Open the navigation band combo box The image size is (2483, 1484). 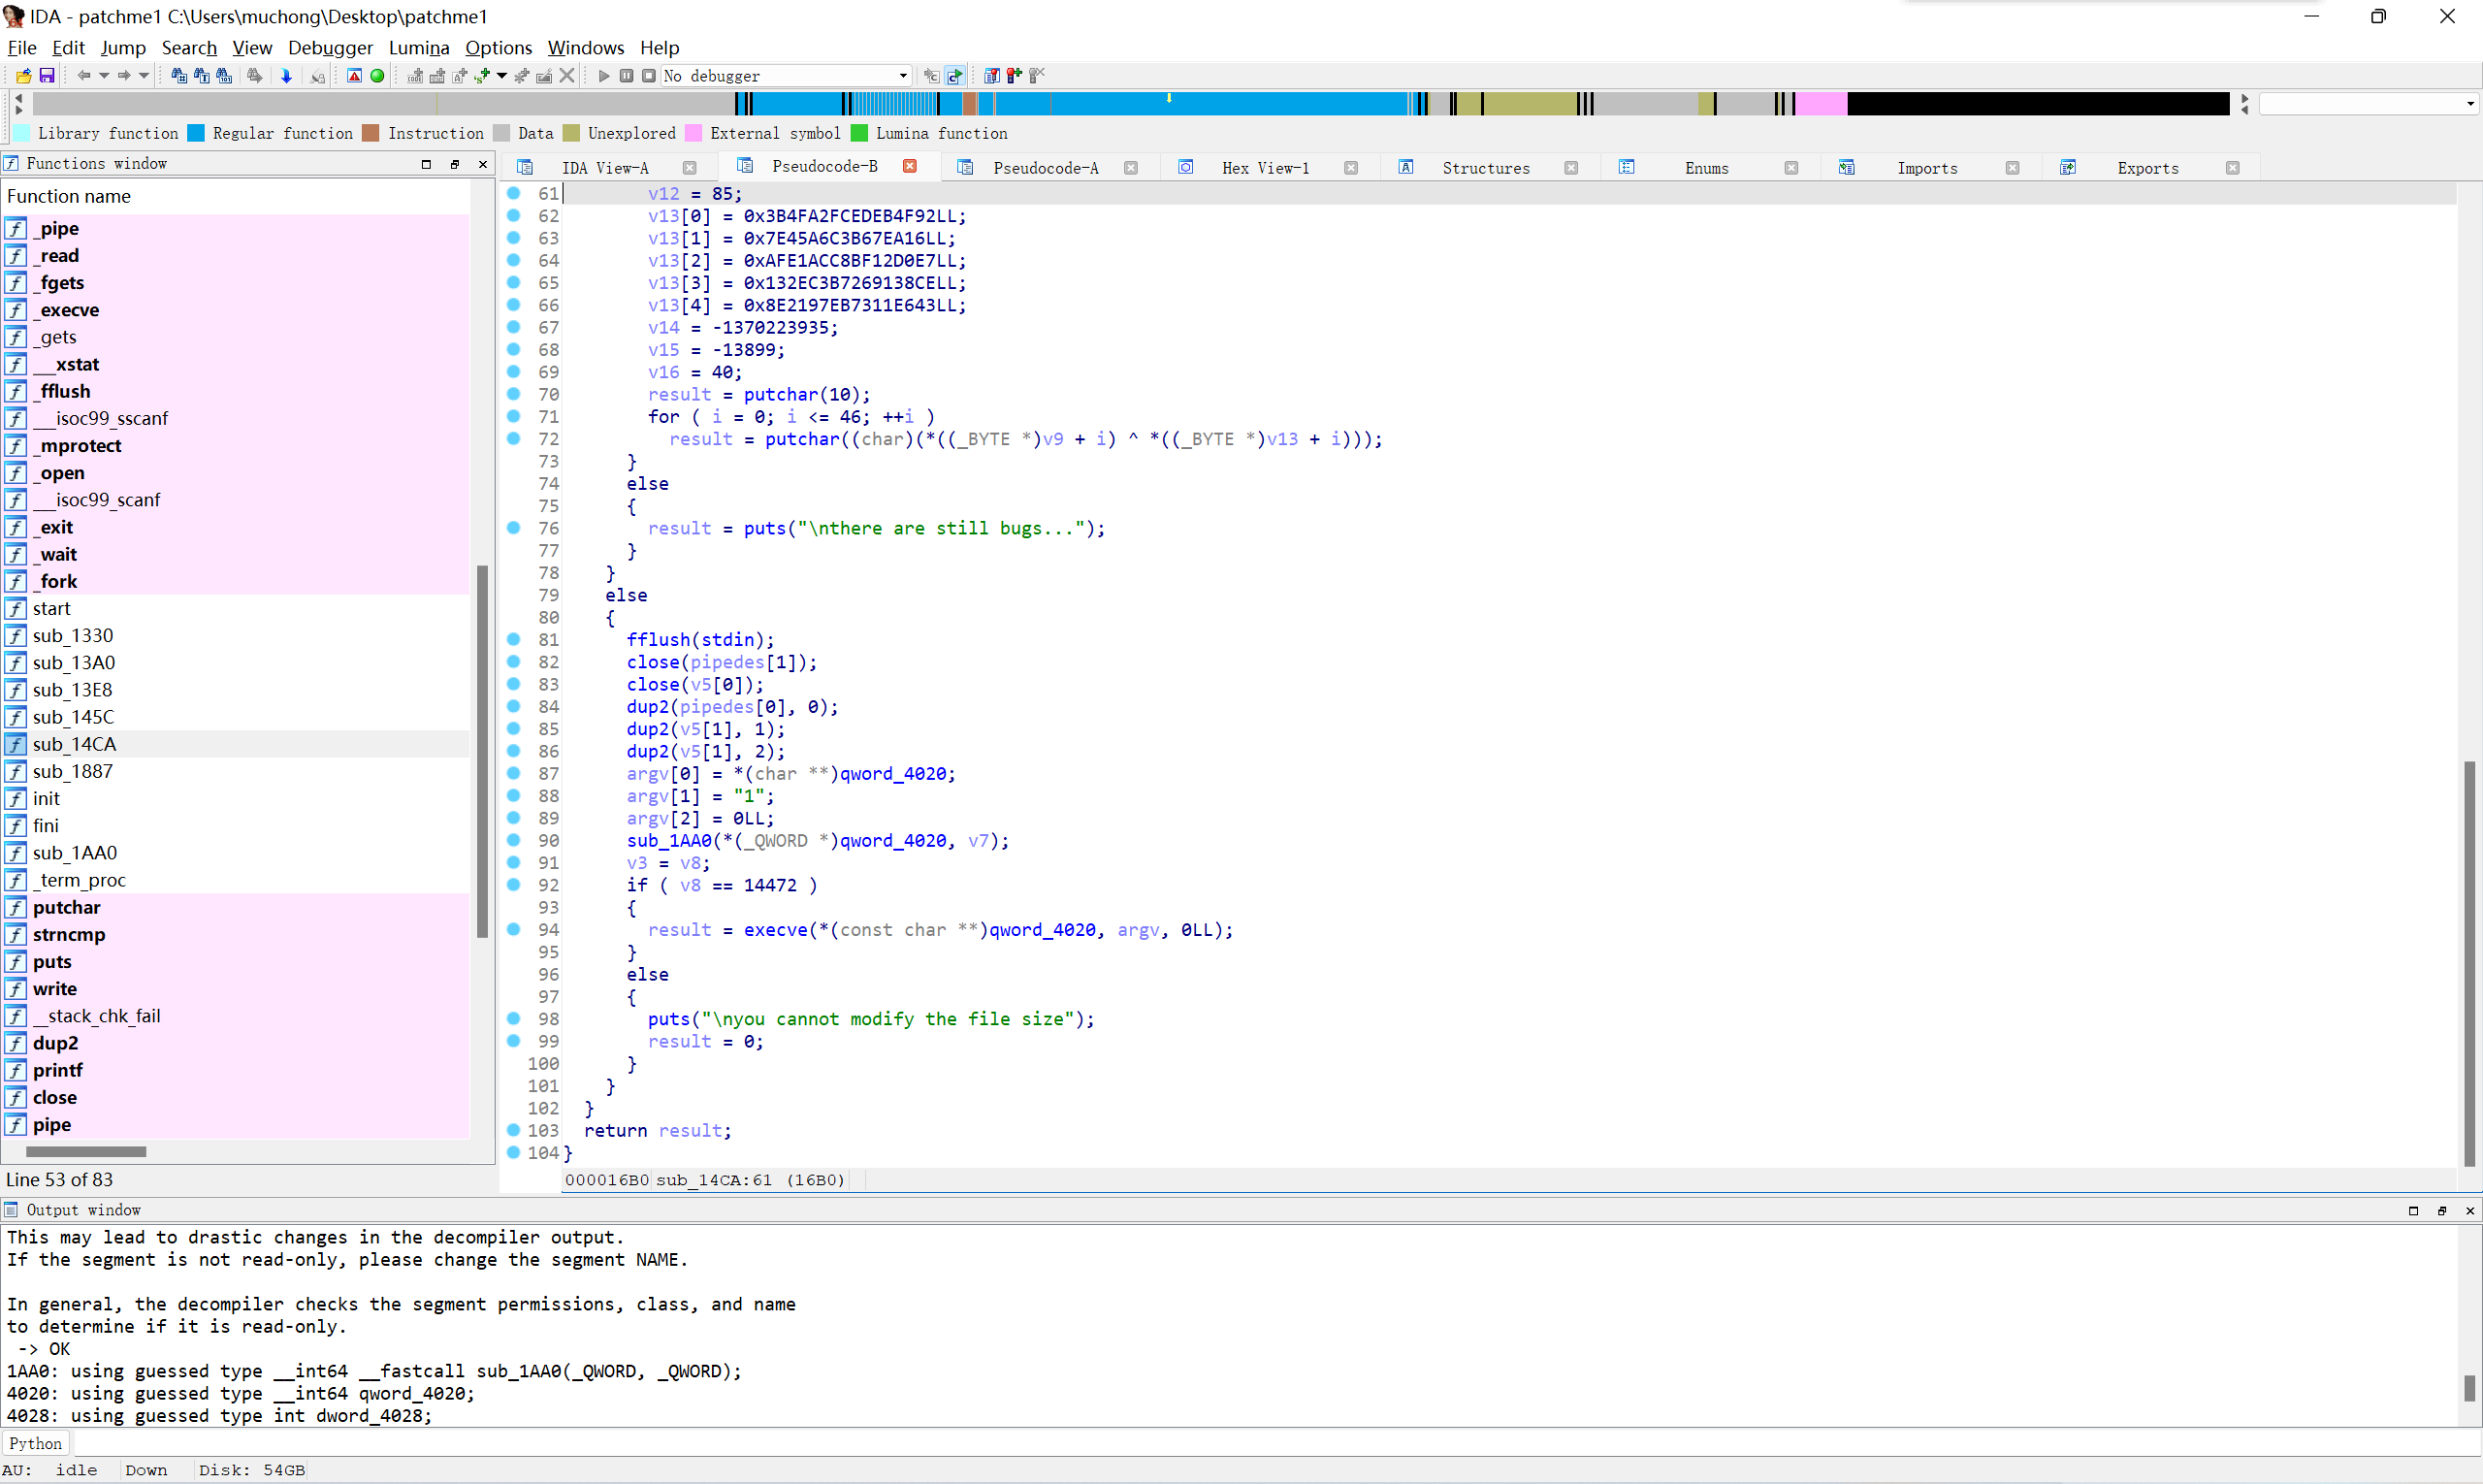pyautogui.click(x=2369, y=103)
